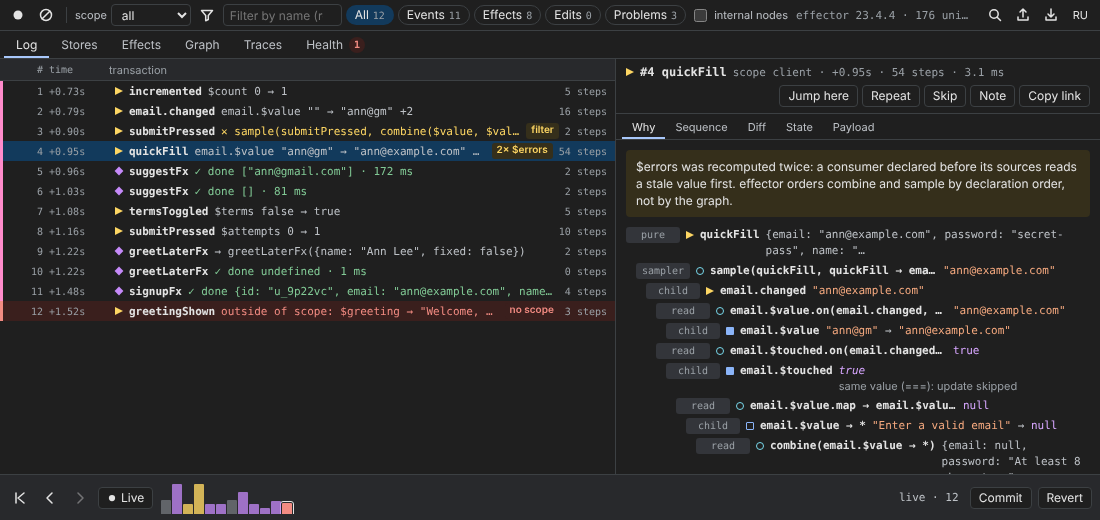Open the scope dropdown set to all
The height and width of the screenshot is (520, 1100).
pos(151,15)
